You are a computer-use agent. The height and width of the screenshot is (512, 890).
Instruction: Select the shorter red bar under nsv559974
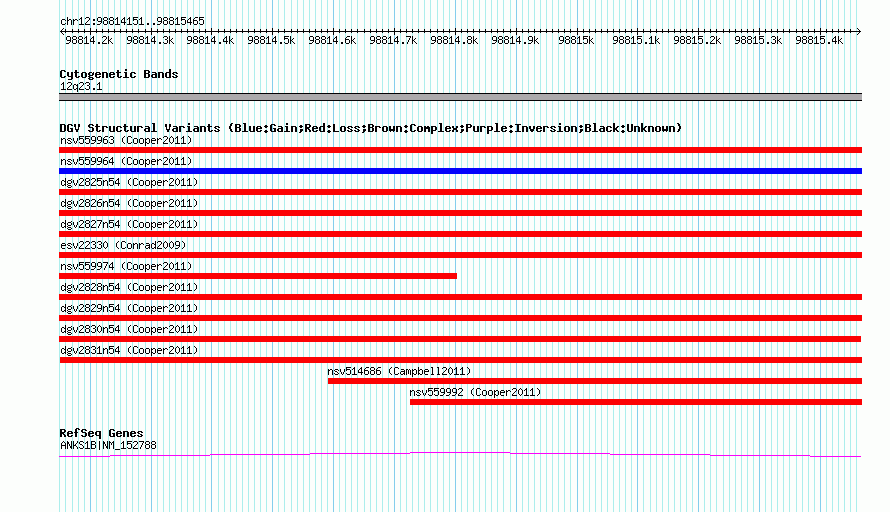258,276
